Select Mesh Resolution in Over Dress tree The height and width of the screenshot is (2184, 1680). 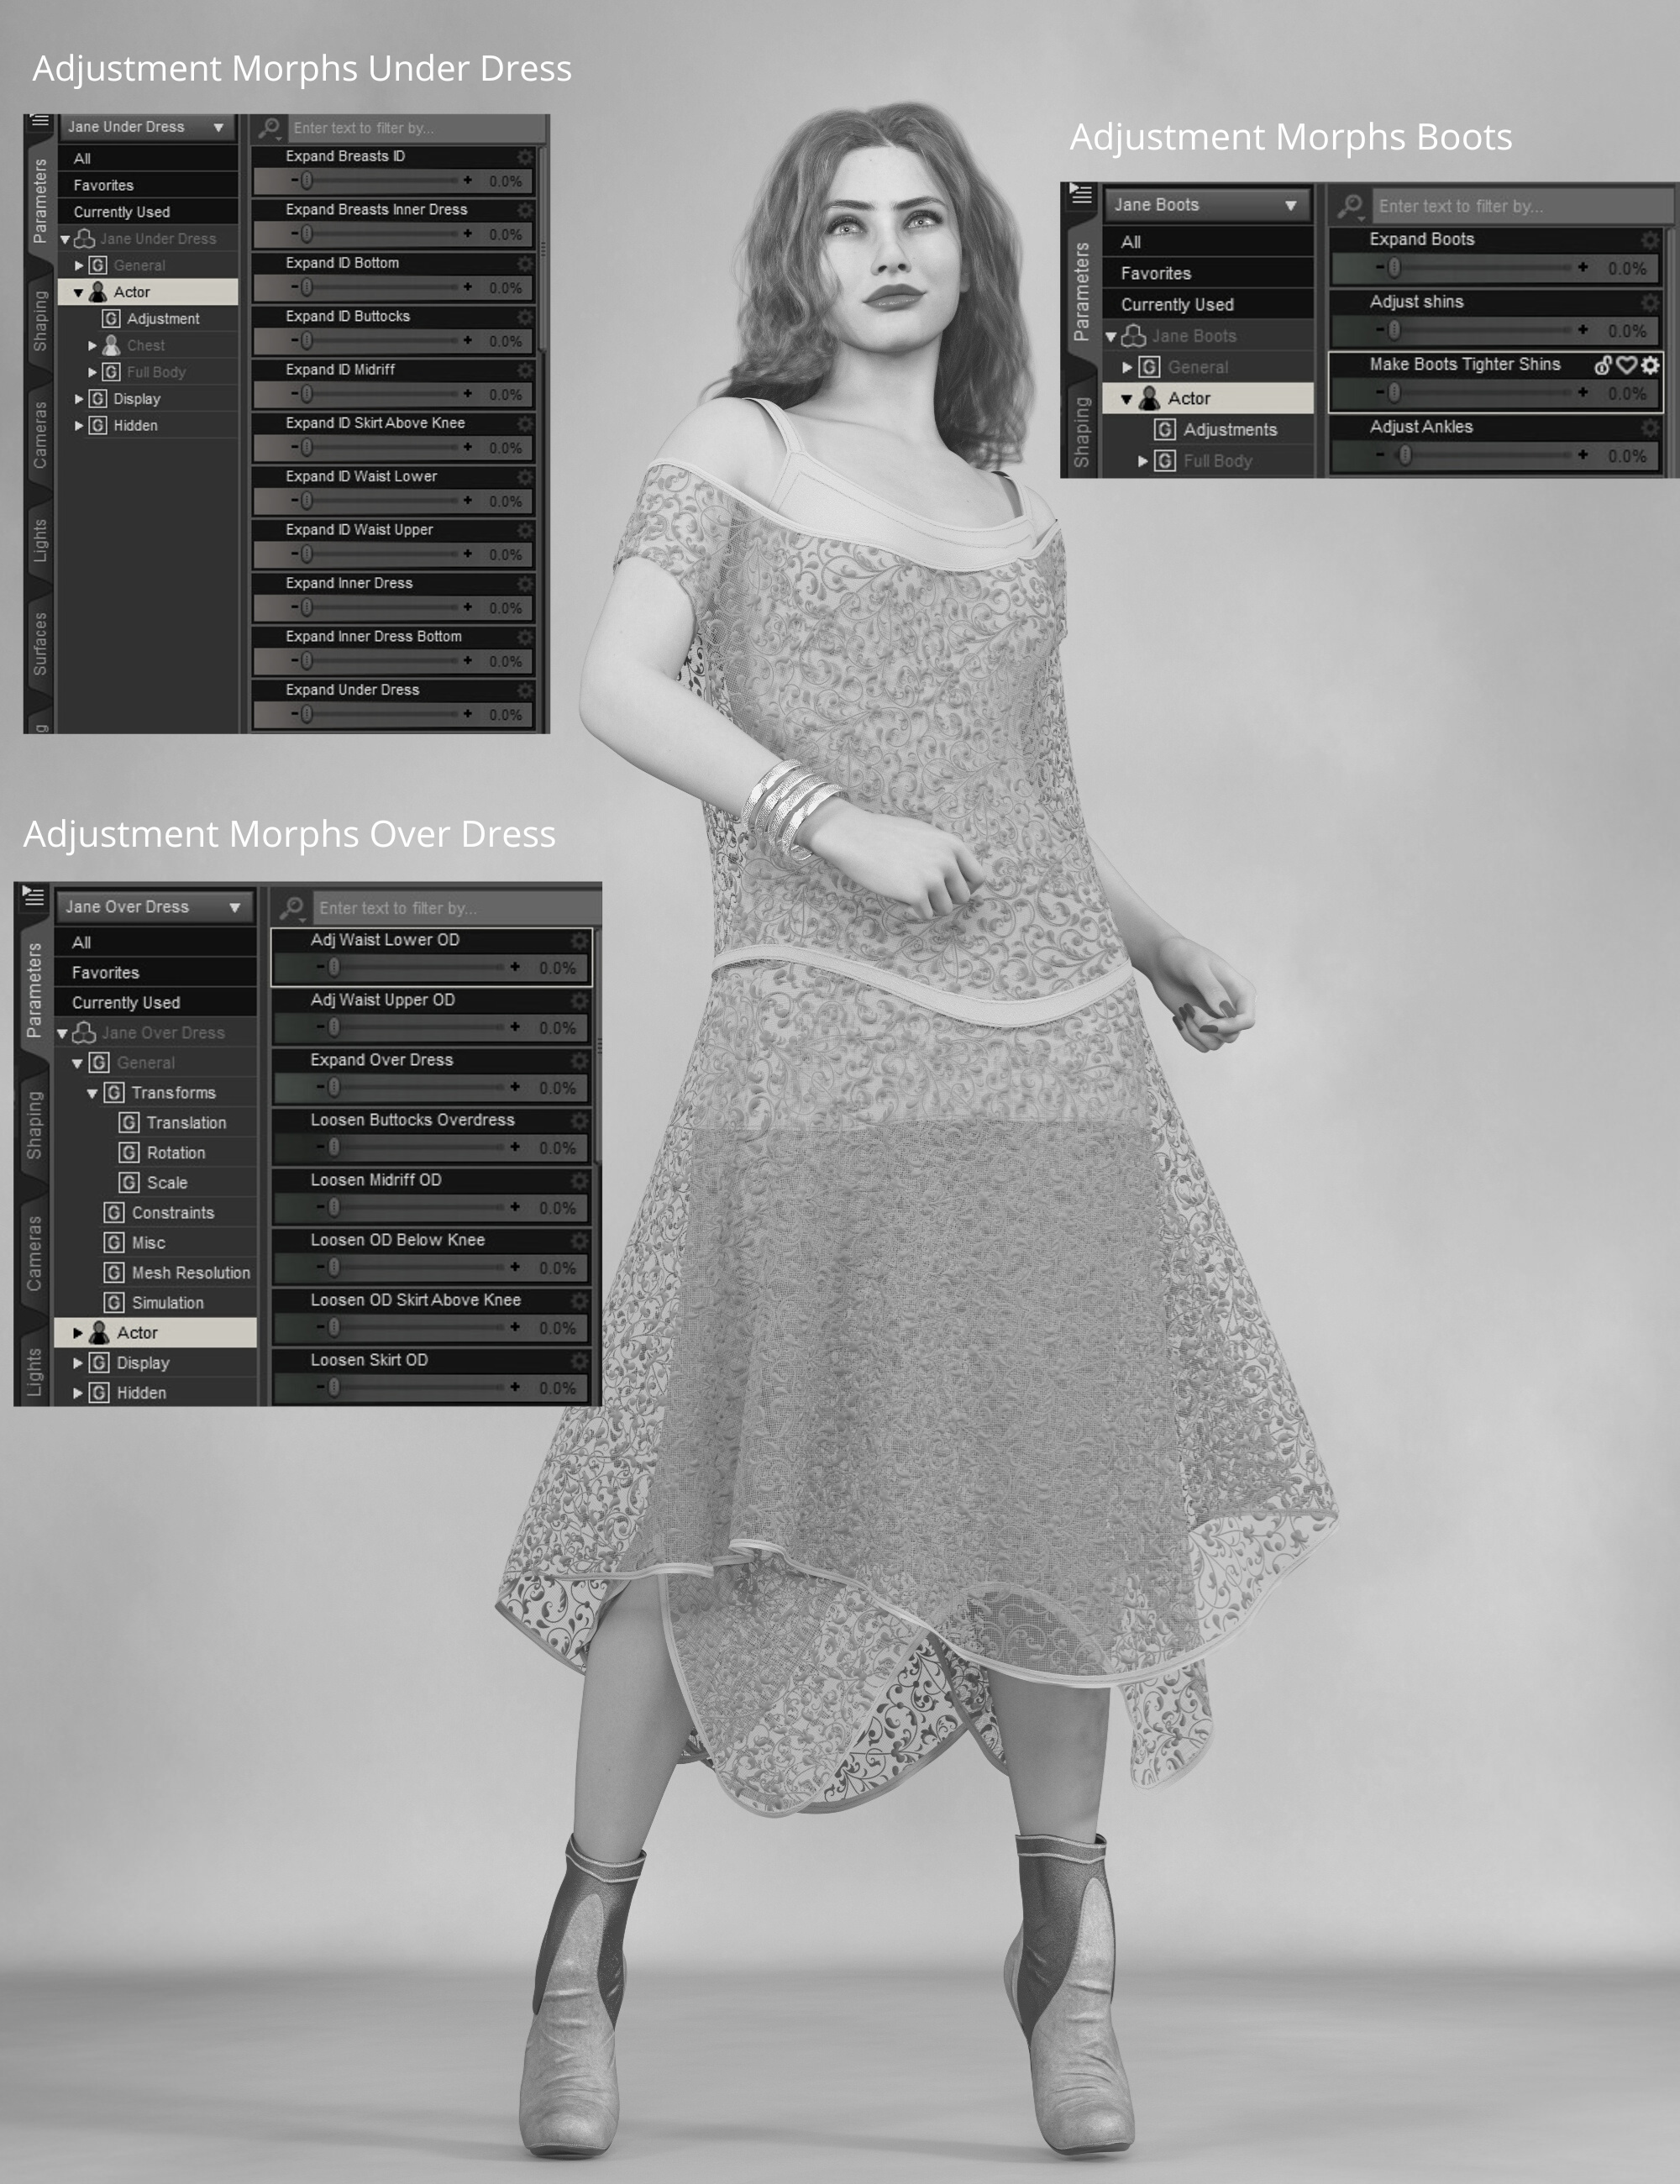tap(191, 1273)
